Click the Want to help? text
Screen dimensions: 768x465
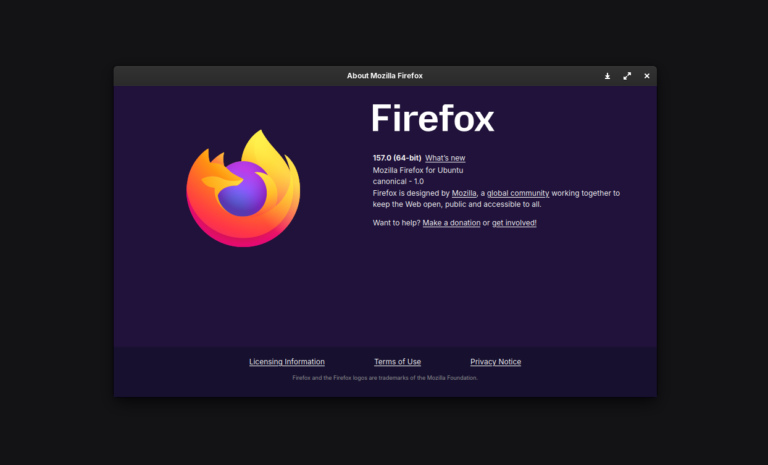click(x=396, y=222)
